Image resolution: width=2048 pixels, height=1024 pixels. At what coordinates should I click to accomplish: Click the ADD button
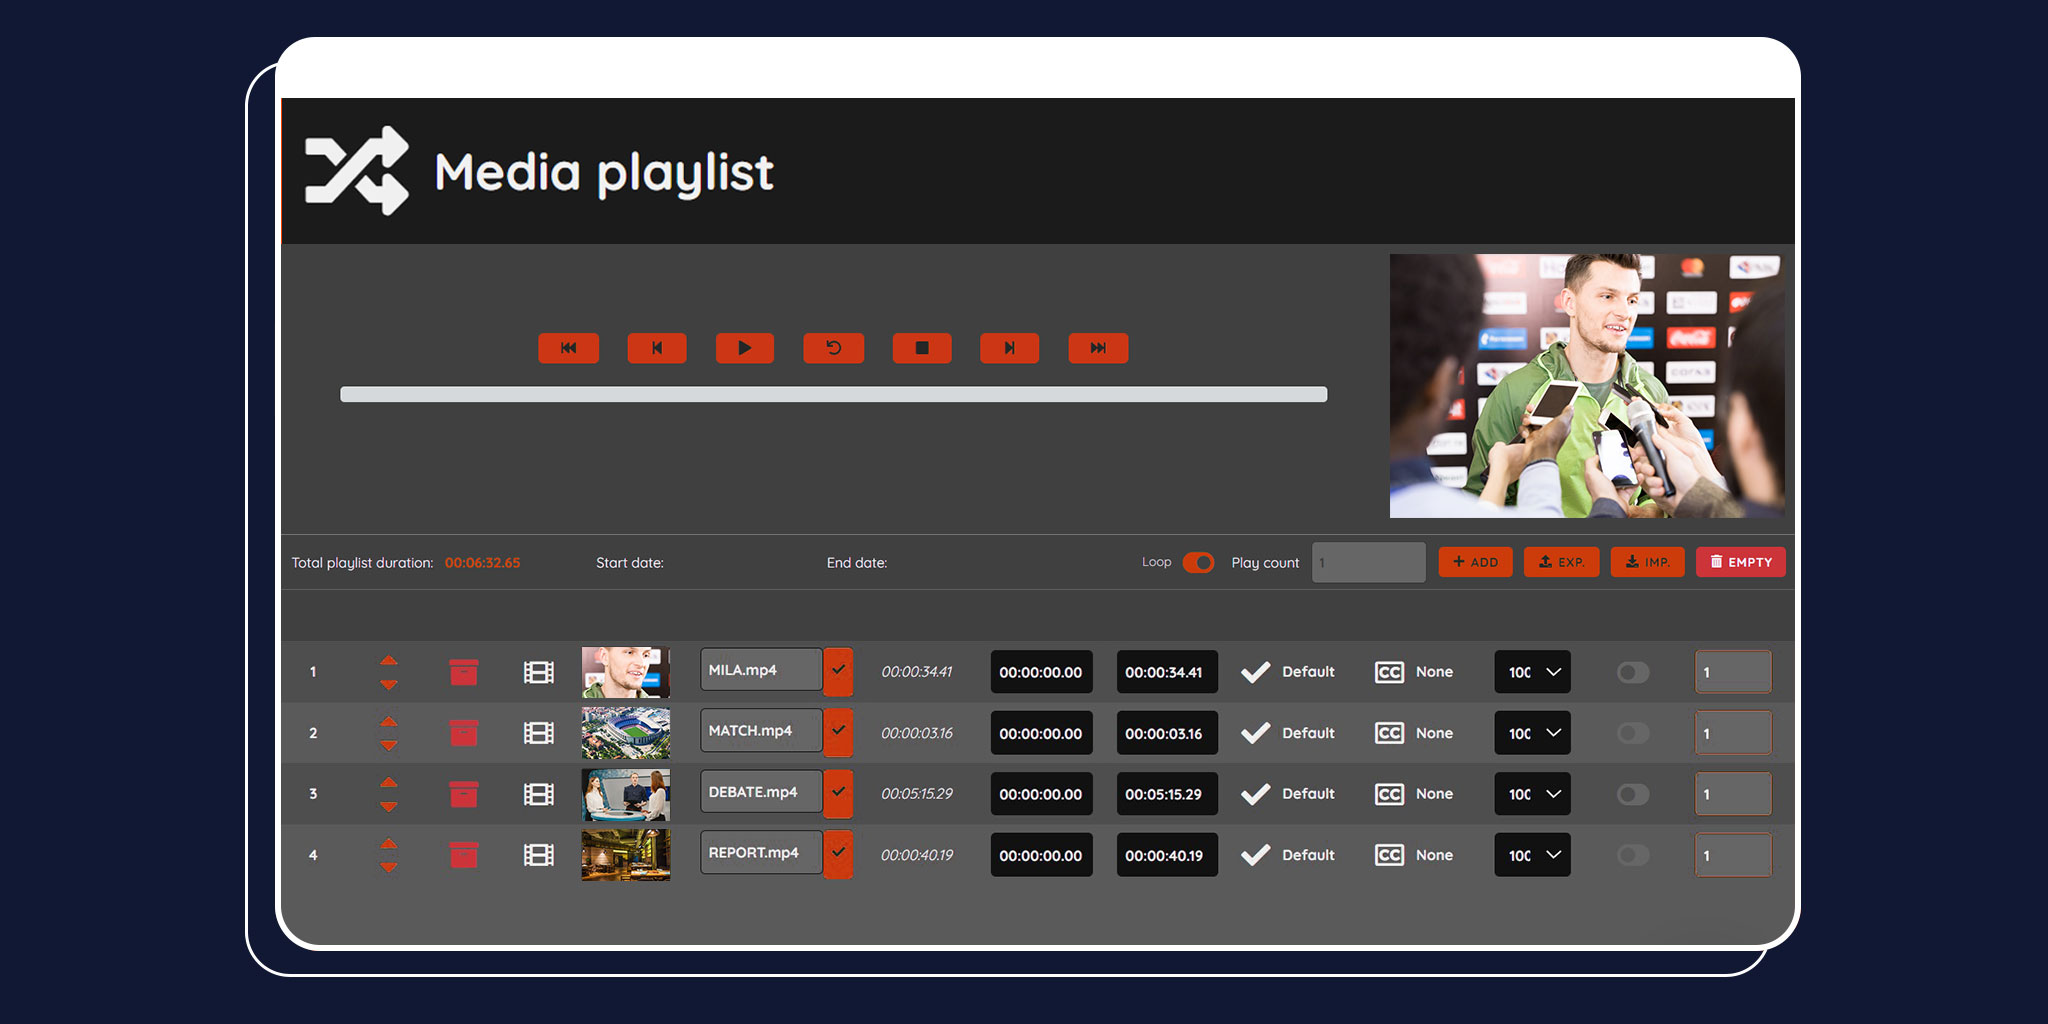[1475, 562]
